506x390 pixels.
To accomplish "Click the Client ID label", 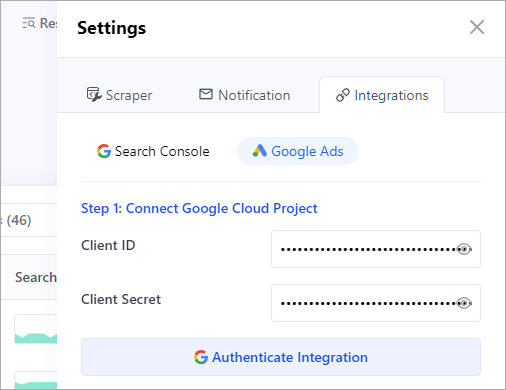I will coord(108,245).
